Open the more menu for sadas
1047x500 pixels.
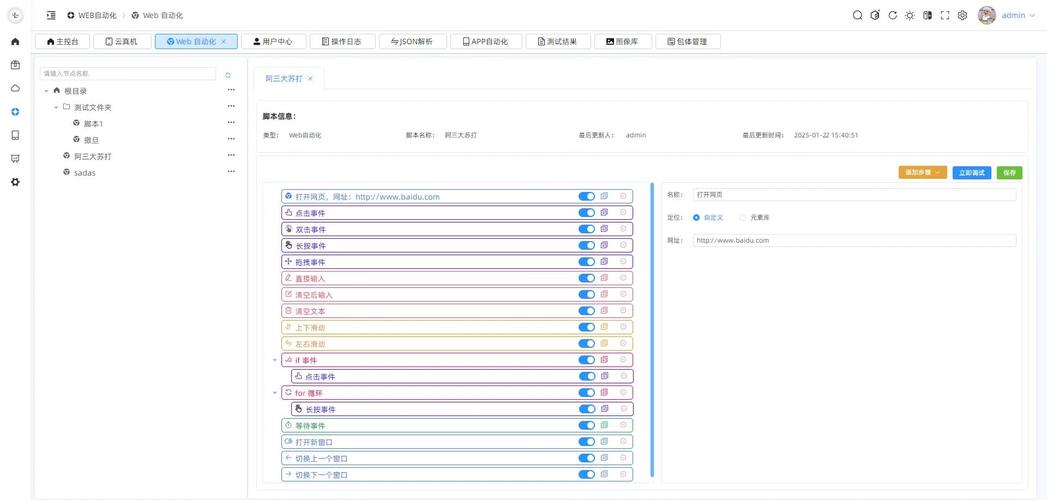coord(231,172)
